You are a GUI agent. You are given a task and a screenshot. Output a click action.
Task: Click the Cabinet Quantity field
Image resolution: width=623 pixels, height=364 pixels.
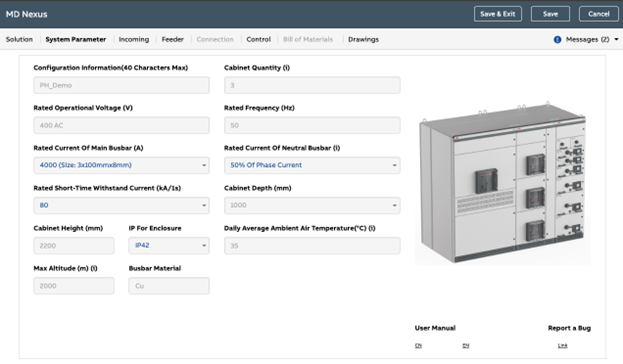tap(312, 85)
